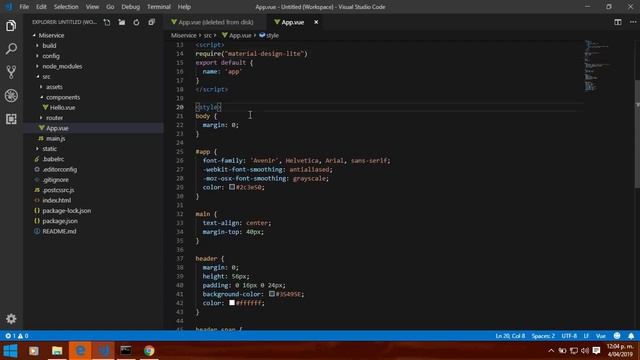Click the Ln 20, Col 8 cursor position
Viewport: 640px width, 360px height.
(x=510, y=336)
